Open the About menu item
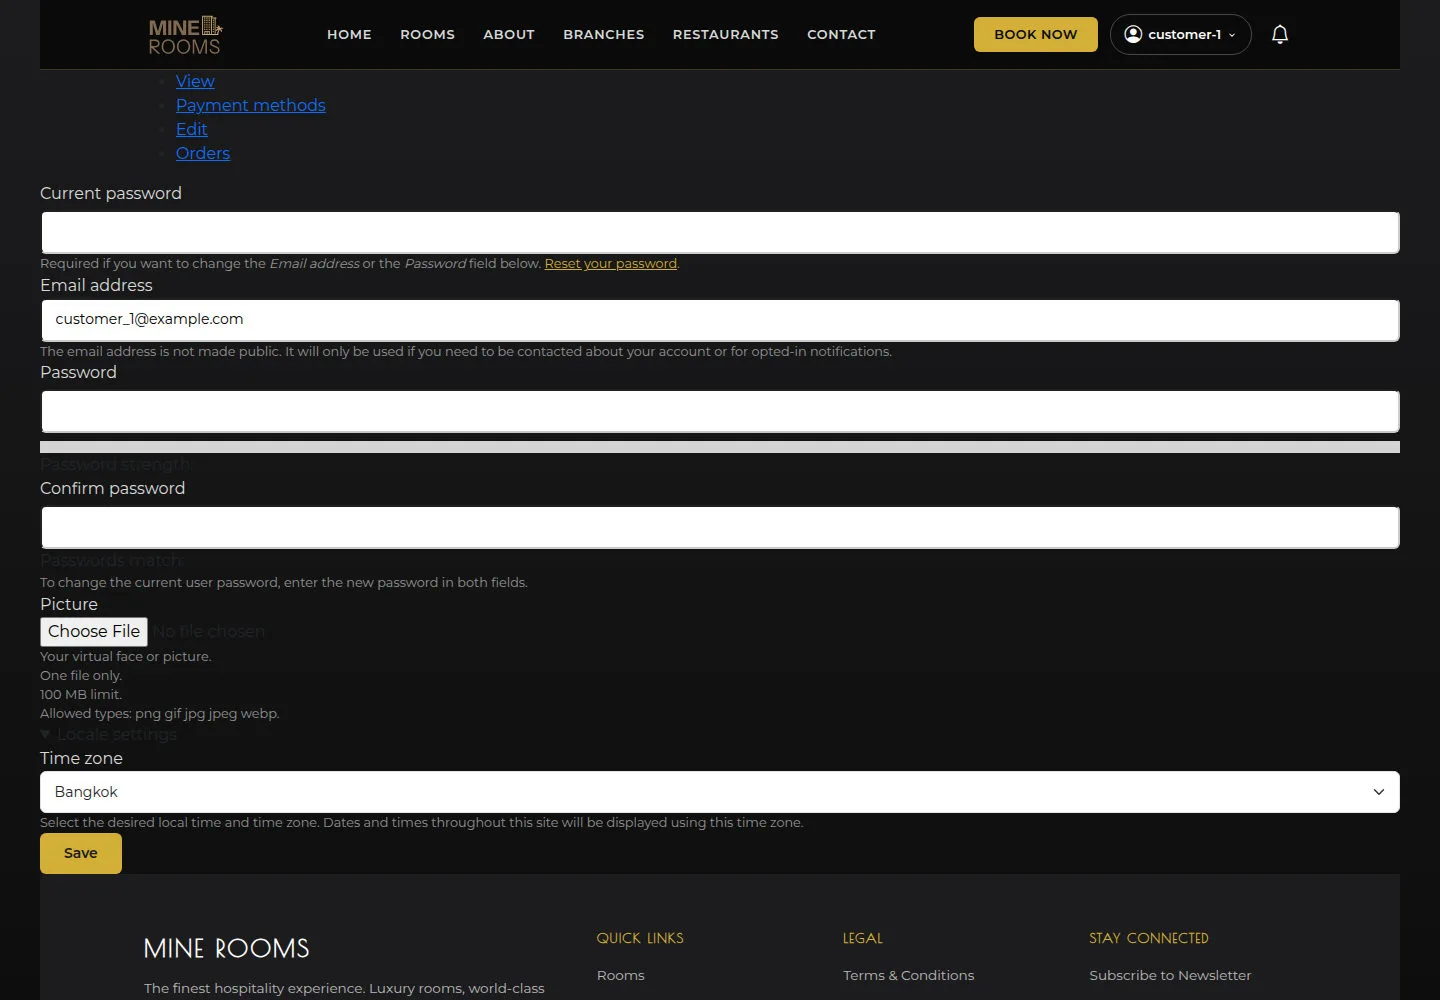Image resolution: width=1440 pixels, height=1000 pixels. pyautogui.click(x=509, y=35)
